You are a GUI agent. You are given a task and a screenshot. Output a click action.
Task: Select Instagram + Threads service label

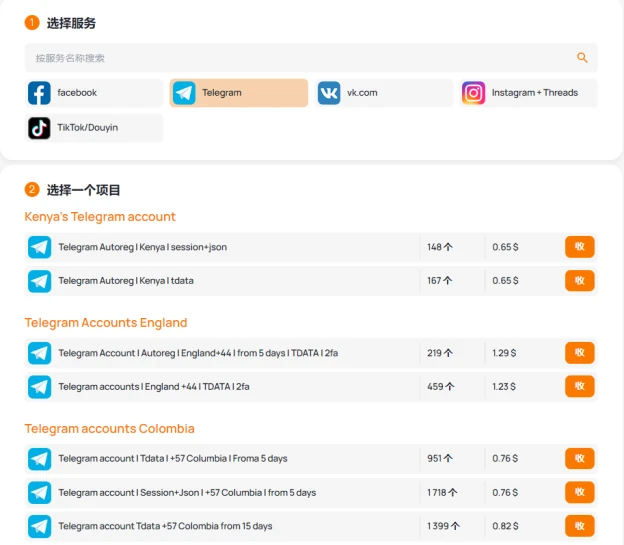point(535,93)
